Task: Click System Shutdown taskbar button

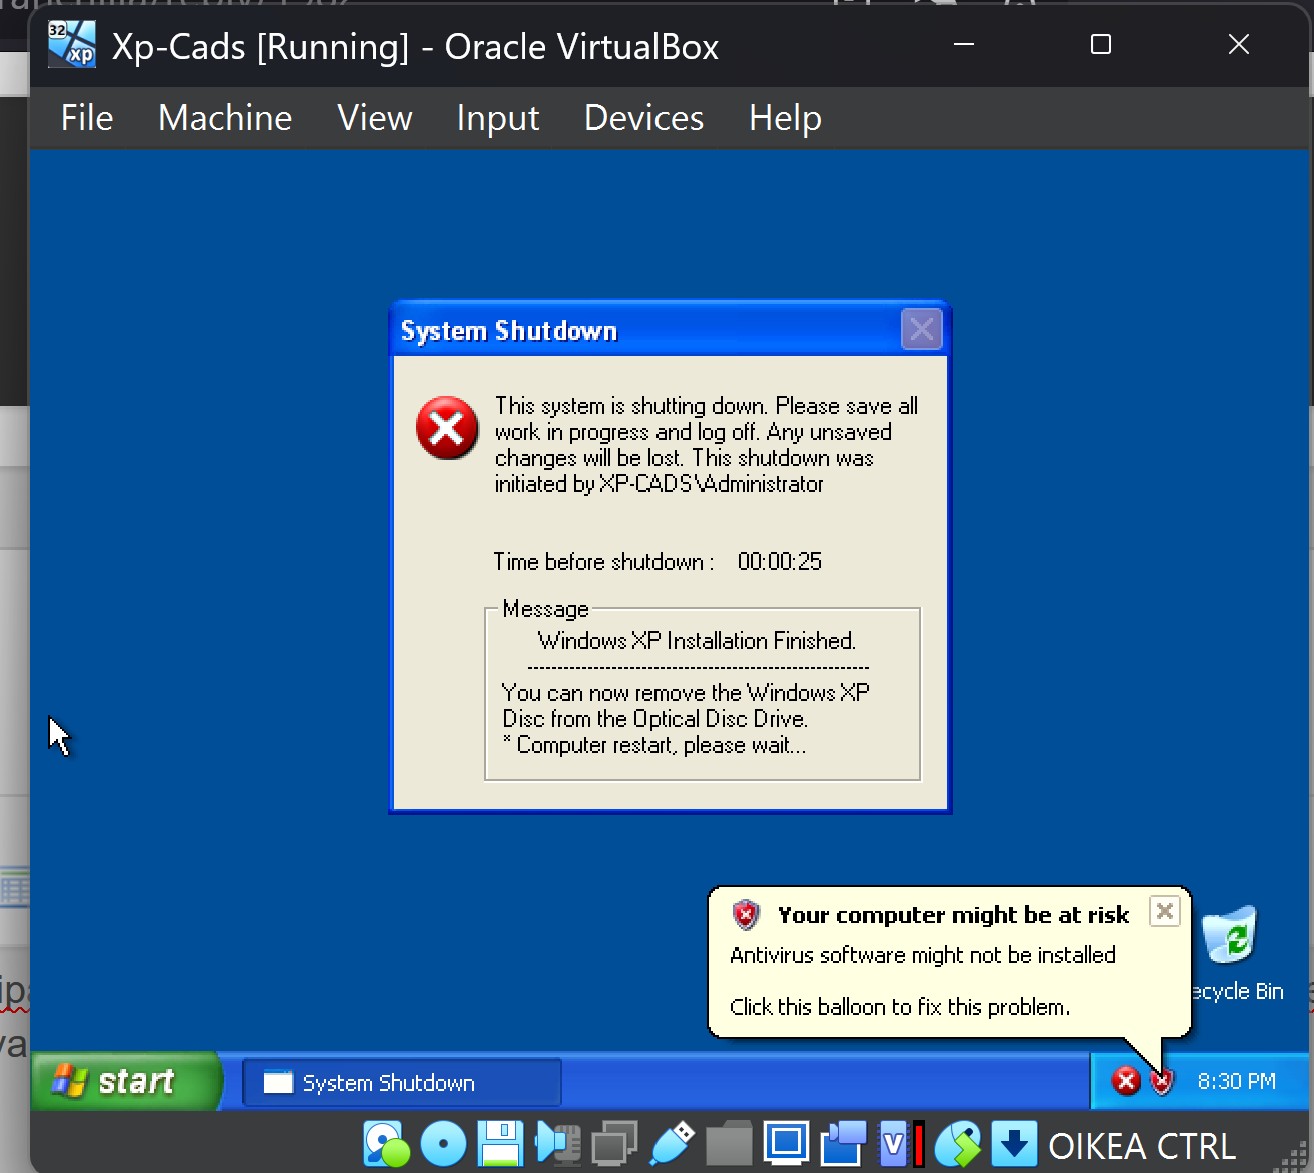Action: (x=402, y=1083)
